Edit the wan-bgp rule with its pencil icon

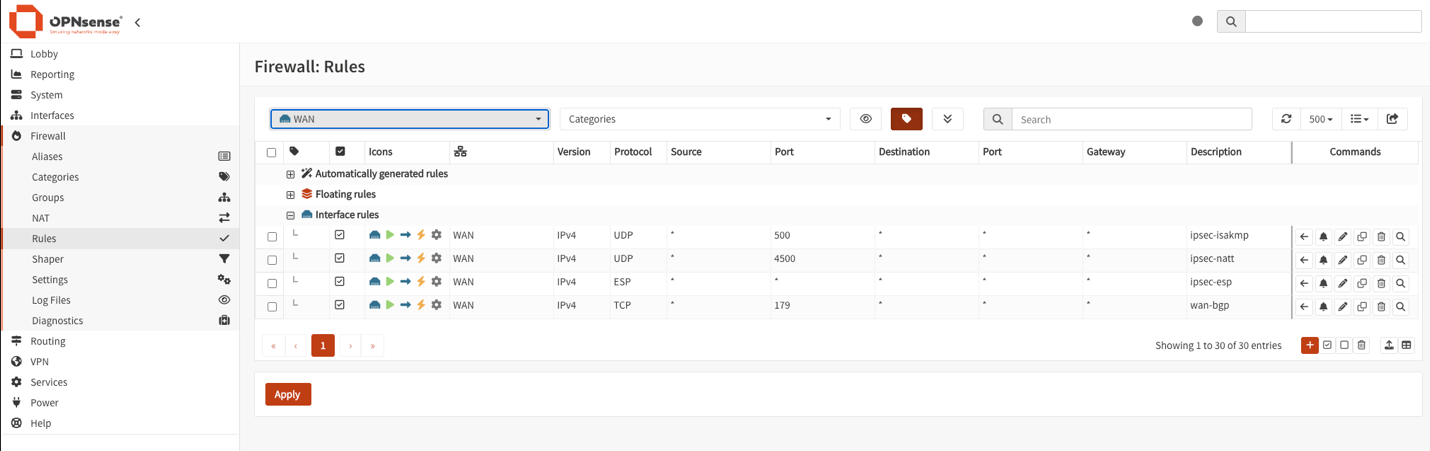click(1343, 307)
